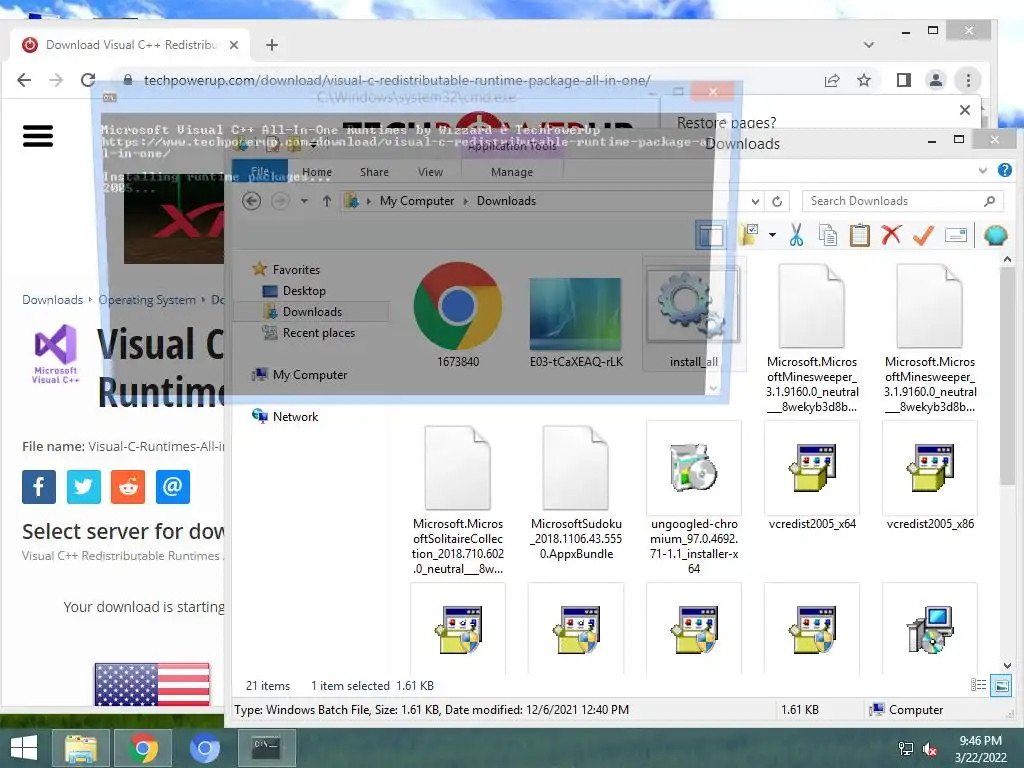Select Downloads in the navigation pane
1024x768 pixels.
[312, 312]
